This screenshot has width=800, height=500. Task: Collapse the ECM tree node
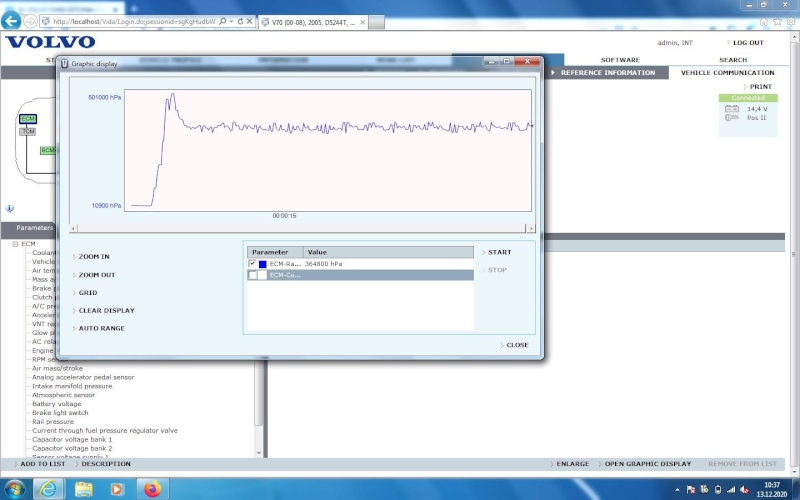pos(16,244)
